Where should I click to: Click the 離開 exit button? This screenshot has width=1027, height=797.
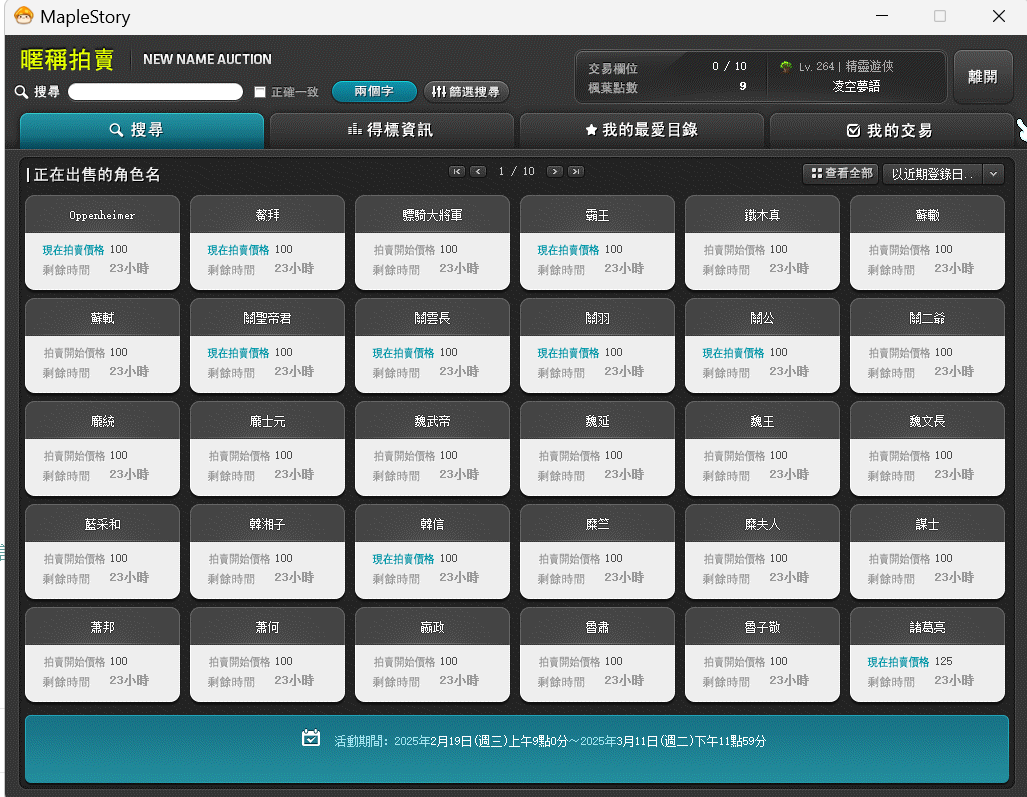click(x=982, y=77)
